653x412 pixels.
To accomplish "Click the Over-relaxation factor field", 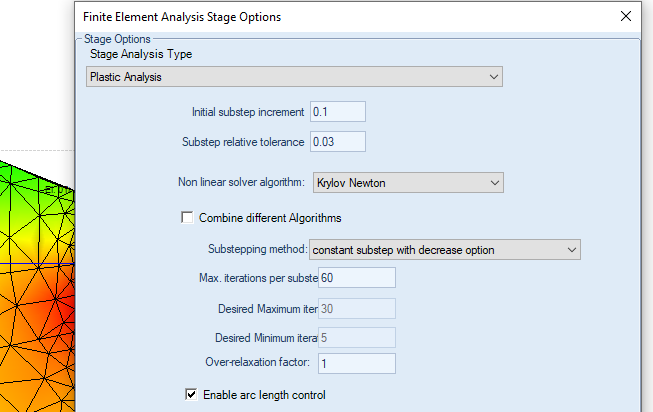I will [x=357, y=364].
